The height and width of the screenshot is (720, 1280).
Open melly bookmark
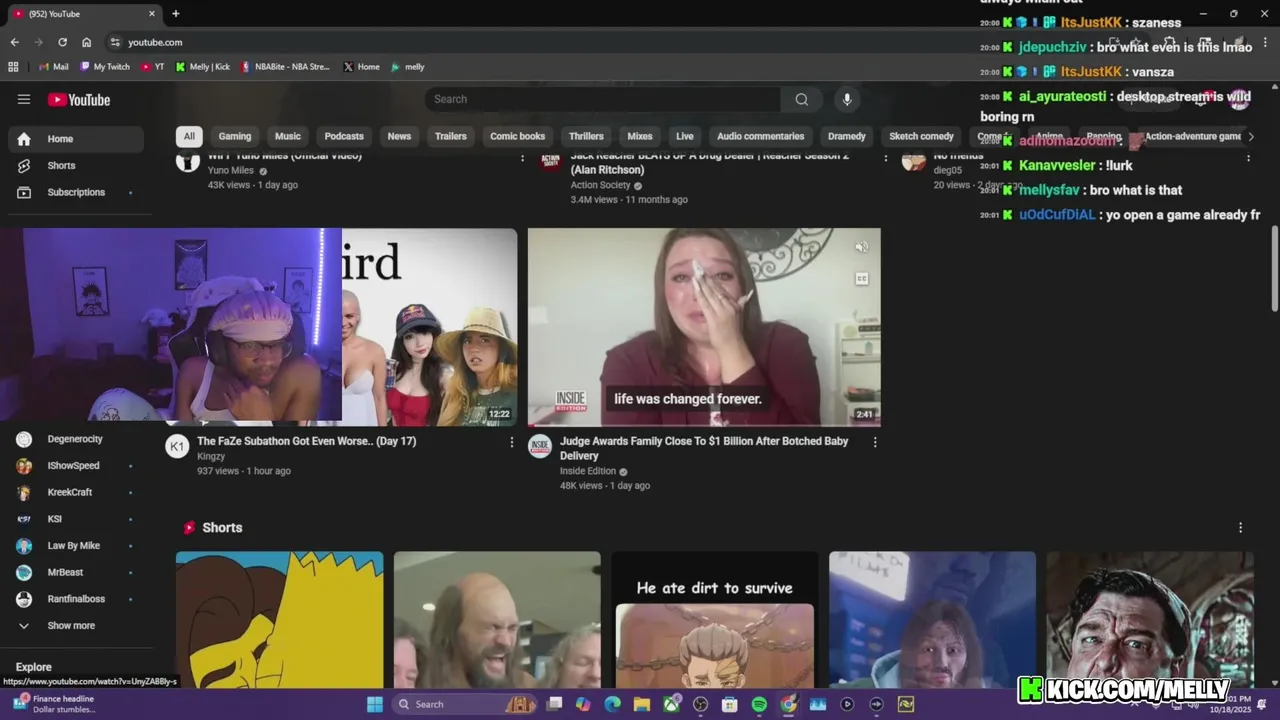(x=408, y=67)
